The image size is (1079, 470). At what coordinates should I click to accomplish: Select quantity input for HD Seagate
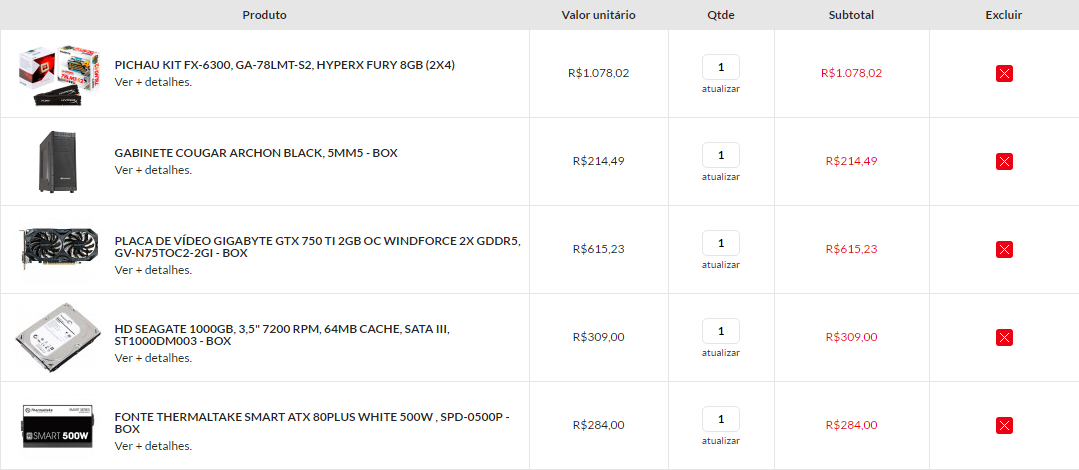coord(720,332)
